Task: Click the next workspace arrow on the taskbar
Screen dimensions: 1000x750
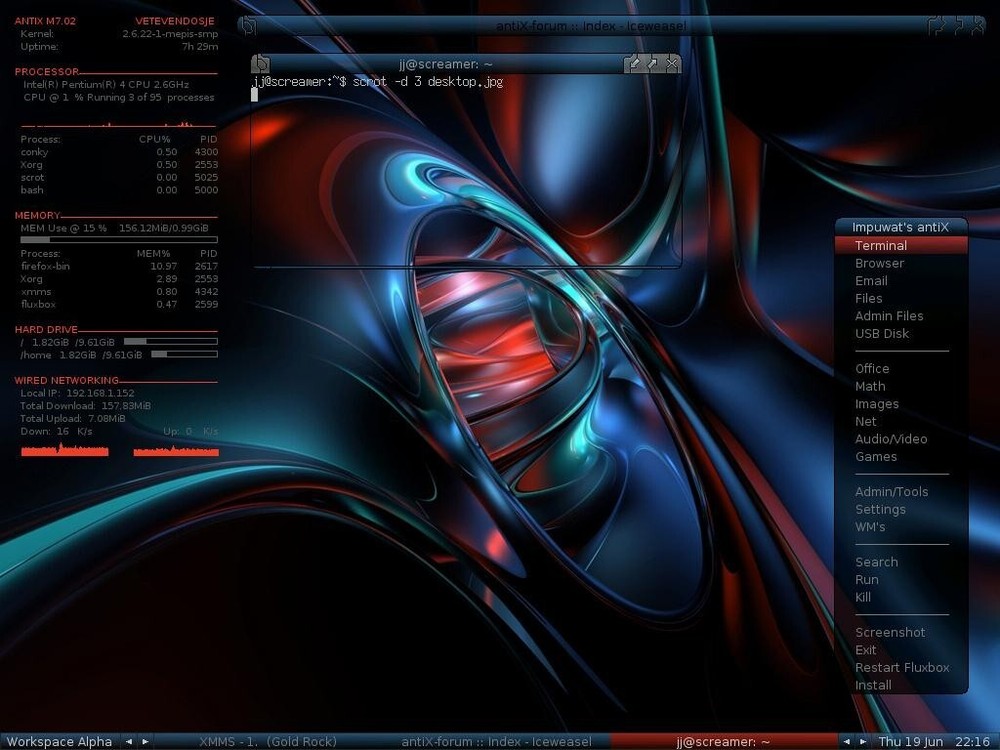Action: (x=144, y=741)
